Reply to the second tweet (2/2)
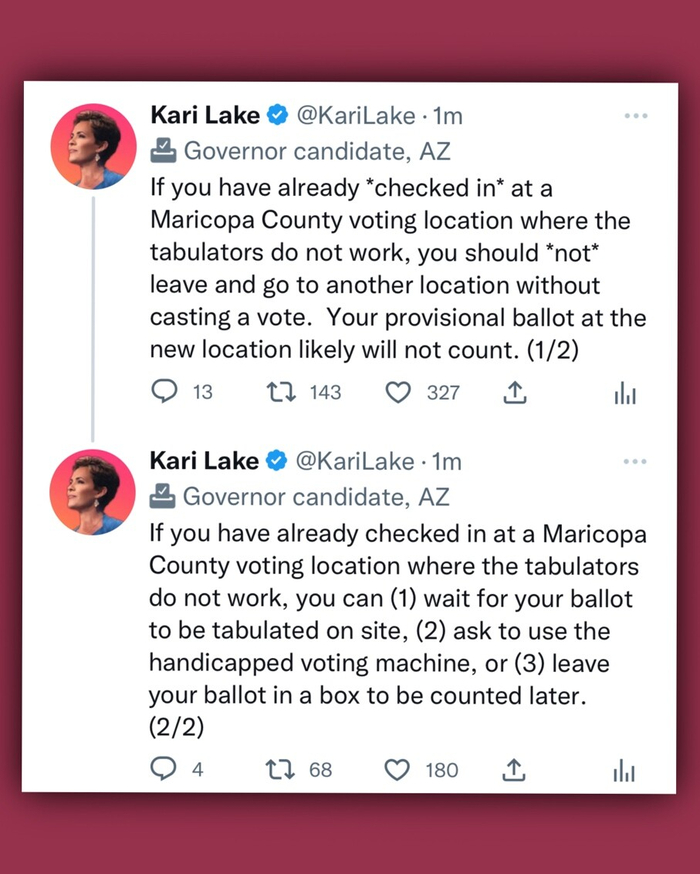 (163, 770)
